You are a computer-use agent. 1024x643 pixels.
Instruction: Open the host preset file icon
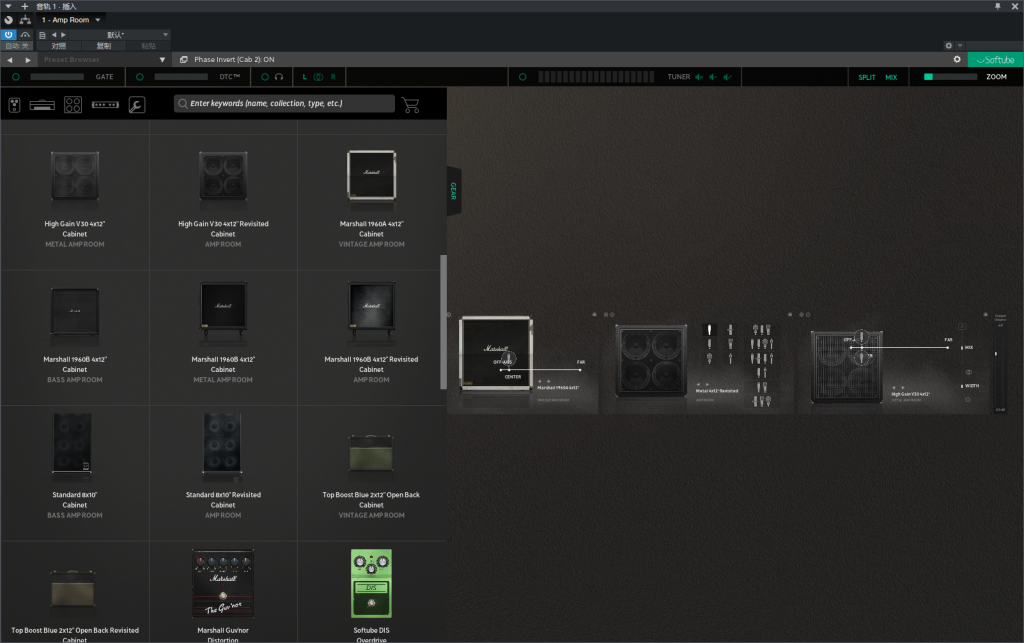click(42, 35)
